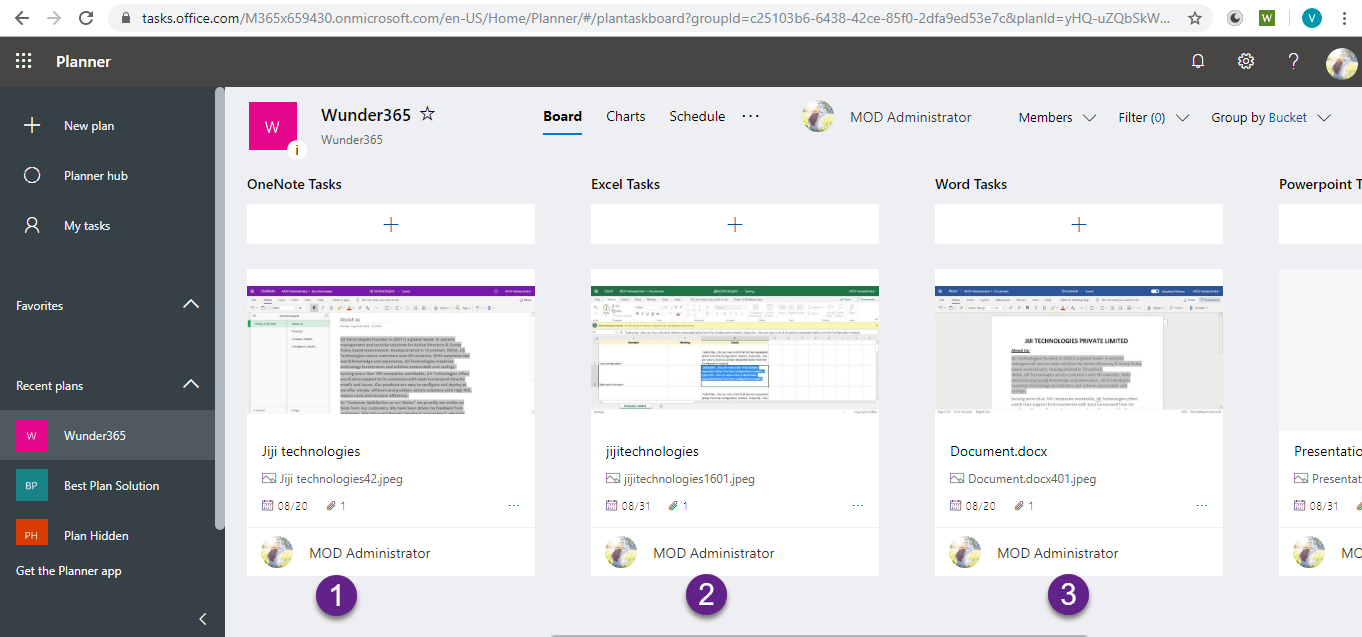Open Group by Bucket dropdown
The height and width of the screenshot is (637, 1362).
coord(1270,118)
